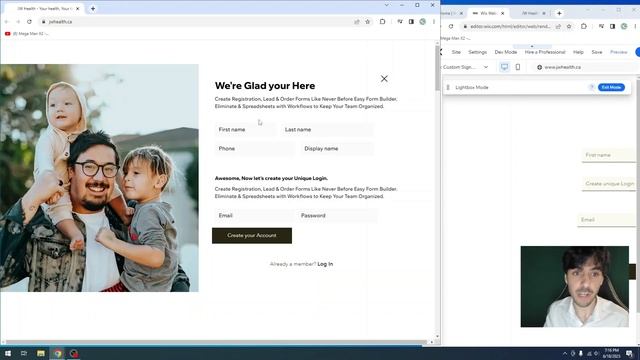Click the webcam video overlay thumbnail
This screenshot has width=640, height=360.
(574, 287)
